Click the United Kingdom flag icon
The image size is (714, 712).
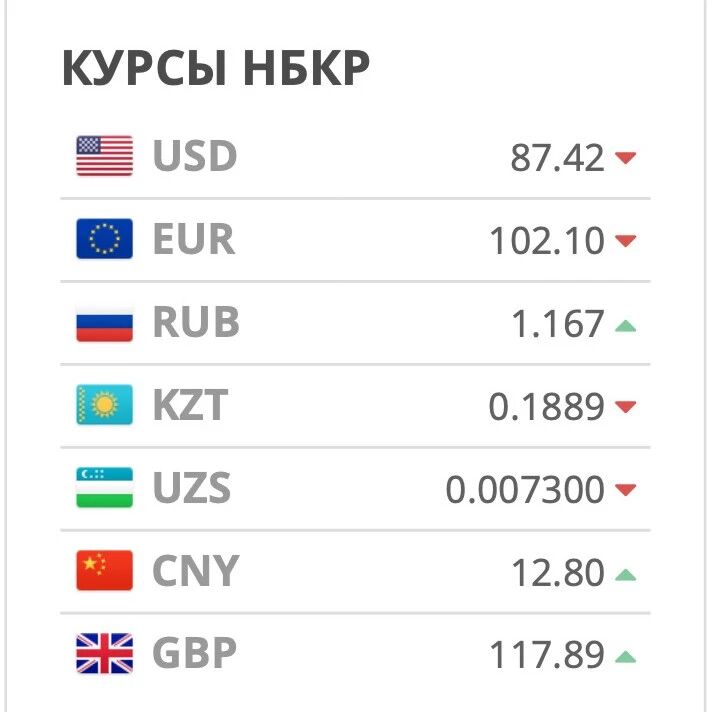[104, 653]
